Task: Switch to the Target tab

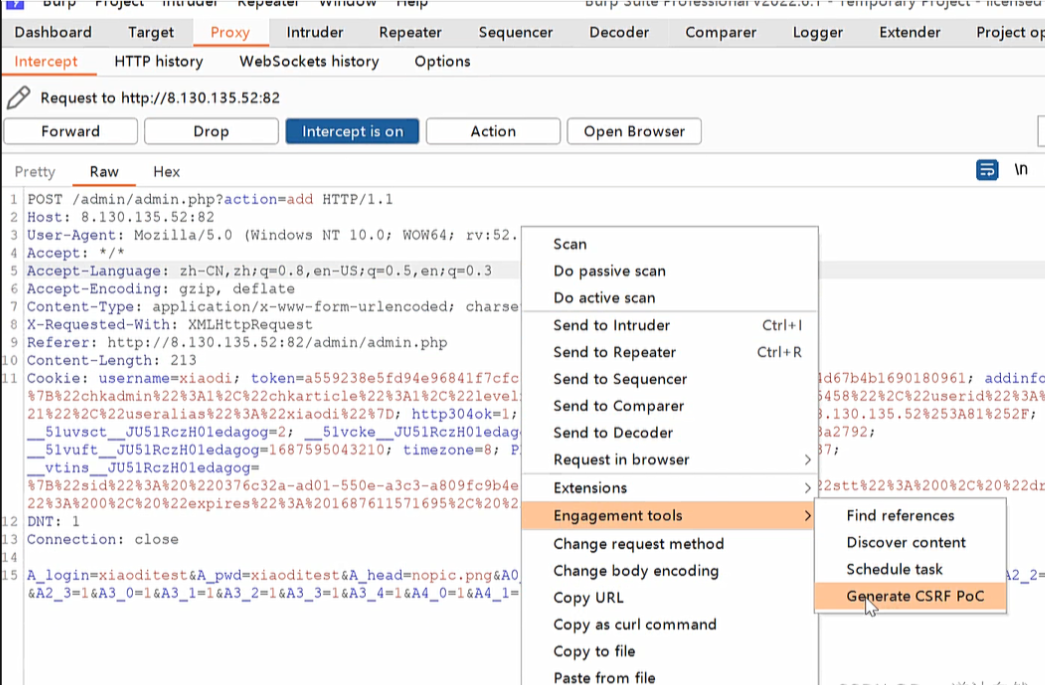Action: (x=151, y=32)
